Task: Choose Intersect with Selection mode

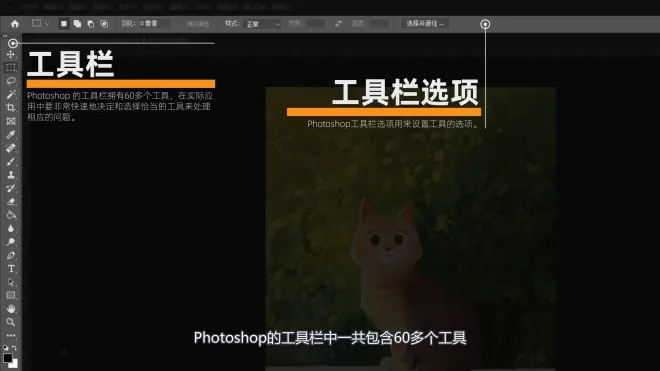Action: click(x=104, y=24)
